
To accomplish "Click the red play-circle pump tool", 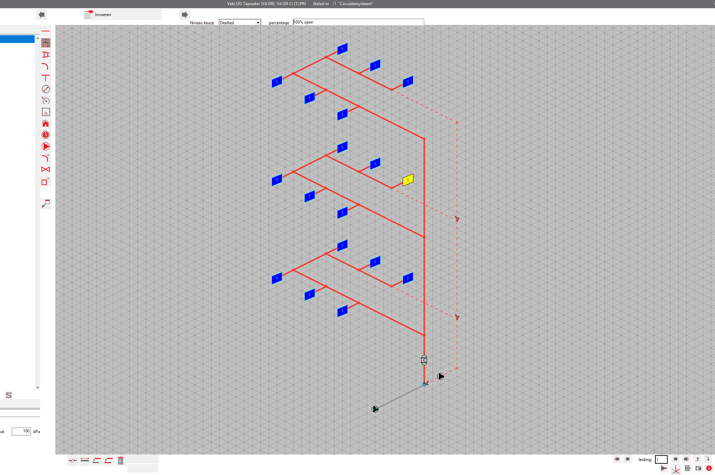I will point(46,146).
